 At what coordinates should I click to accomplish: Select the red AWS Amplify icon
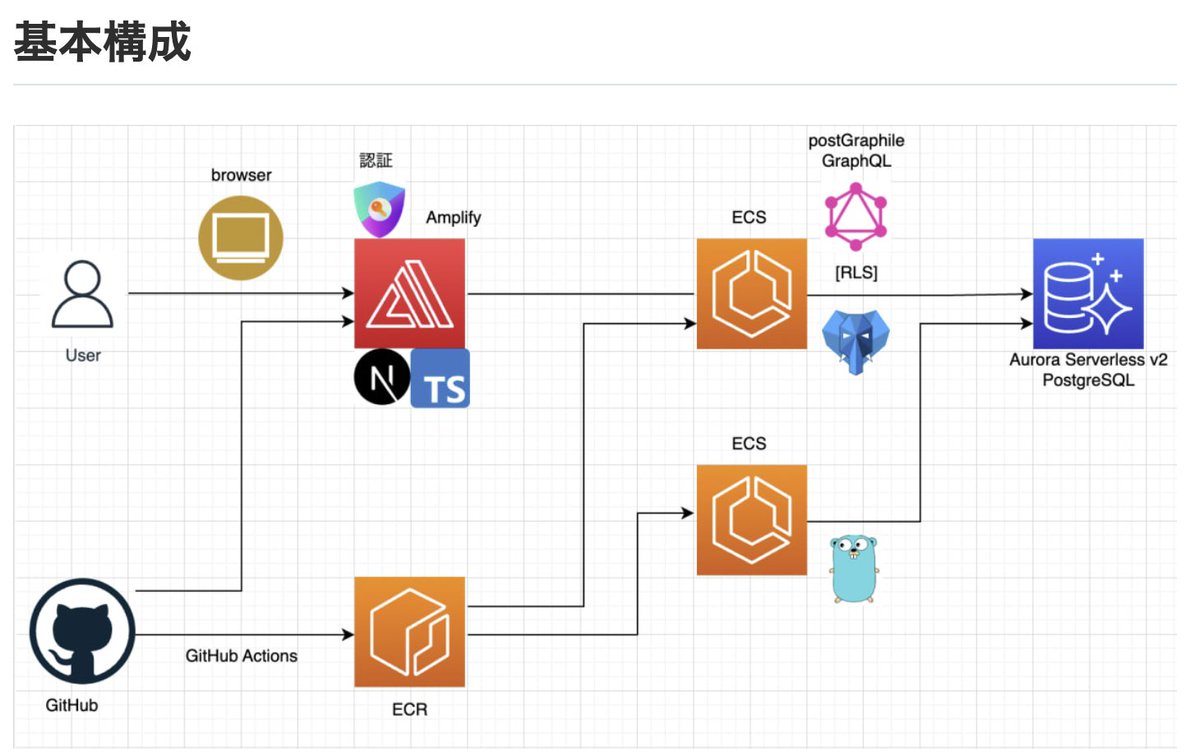410,293
